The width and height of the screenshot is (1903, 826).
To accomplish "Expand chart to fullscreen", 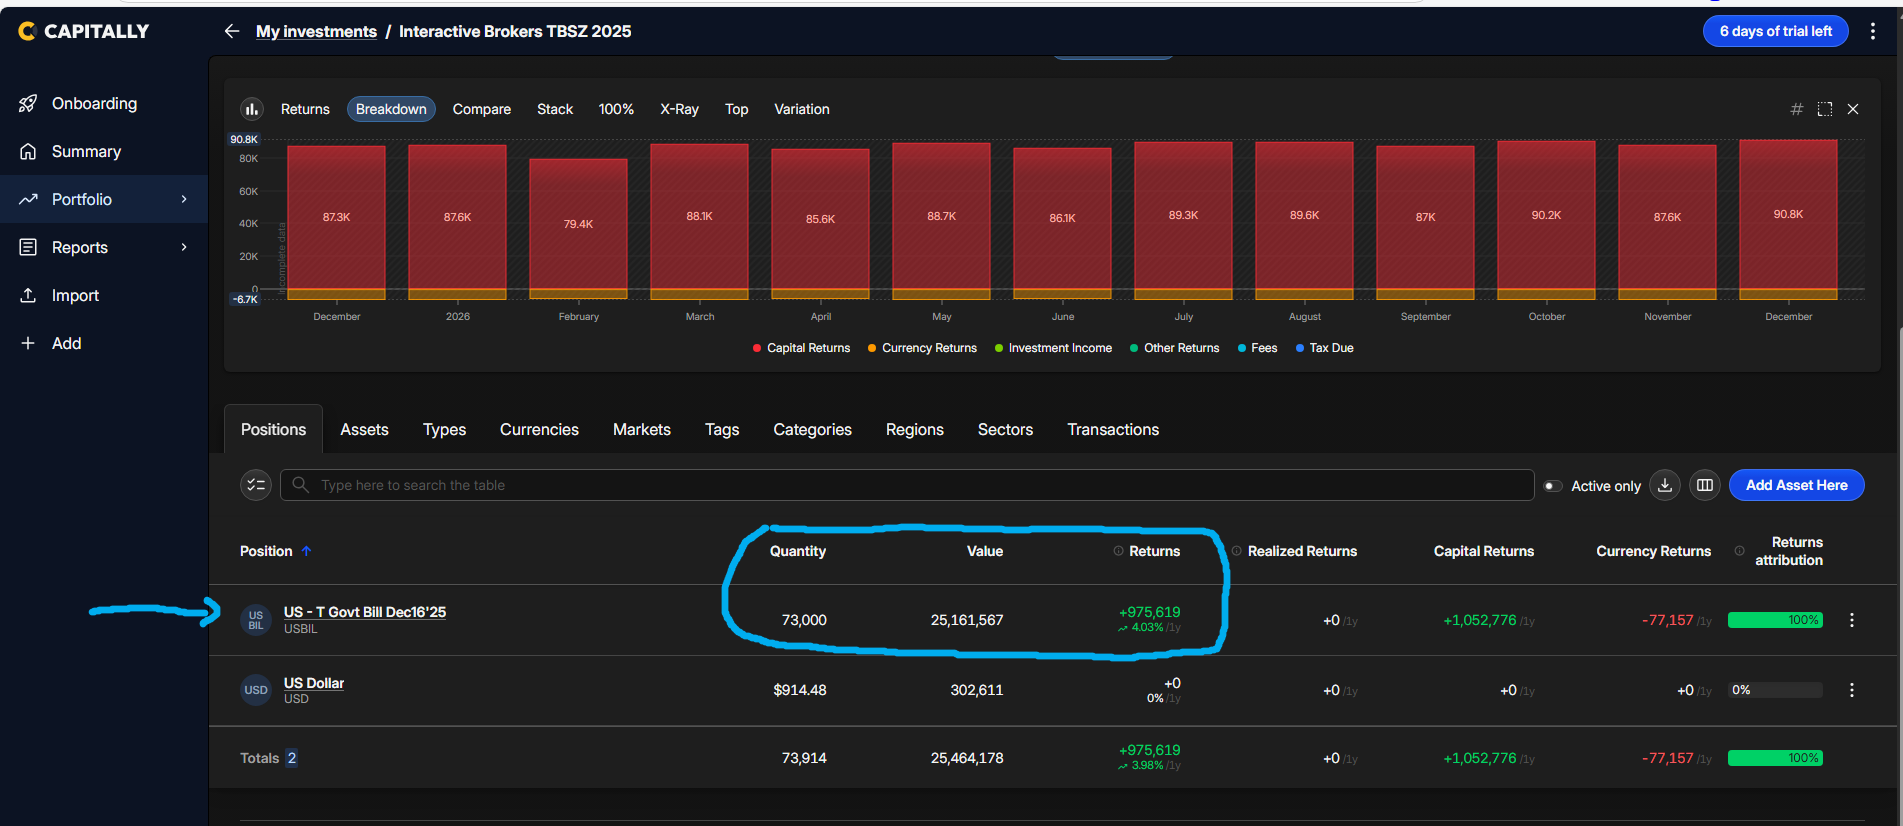I will 1824,109.
